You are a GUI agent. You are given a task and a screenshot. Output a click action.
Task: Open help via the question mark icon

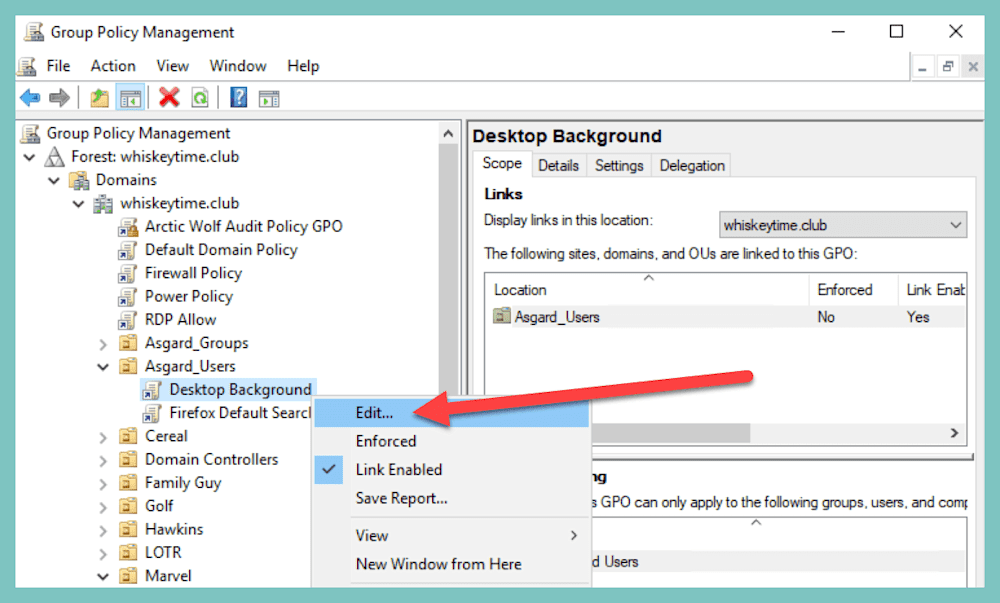236,97
